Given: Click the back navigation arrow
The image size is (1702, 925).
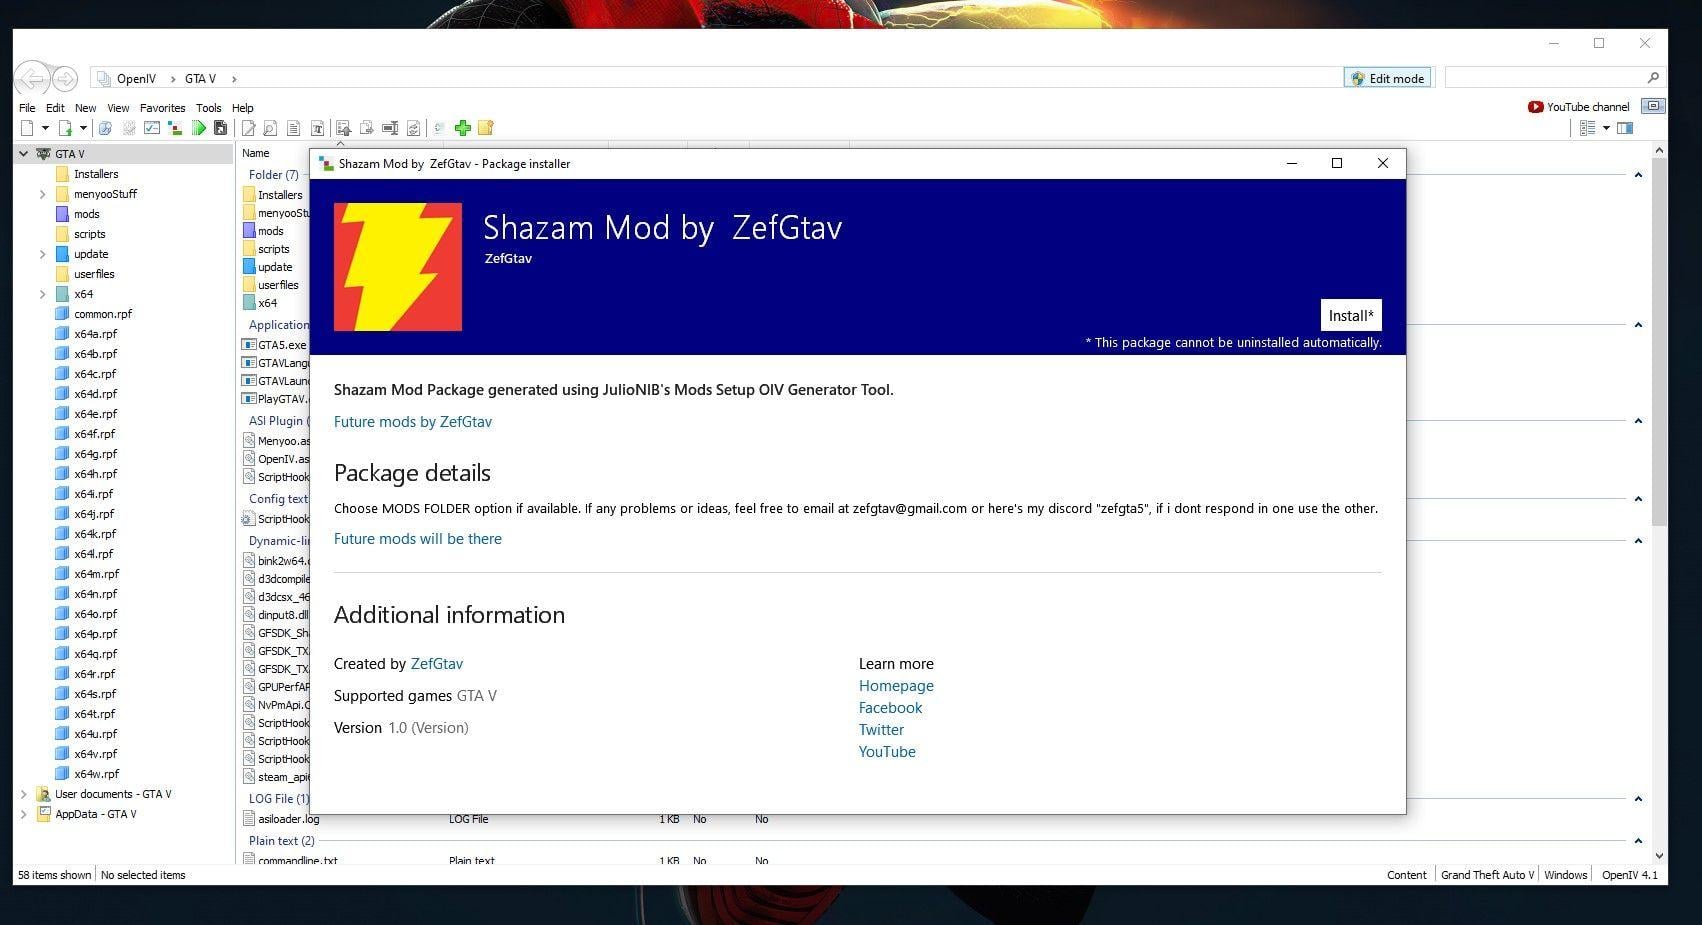Looking at the screenshot, I should (32, 79).
